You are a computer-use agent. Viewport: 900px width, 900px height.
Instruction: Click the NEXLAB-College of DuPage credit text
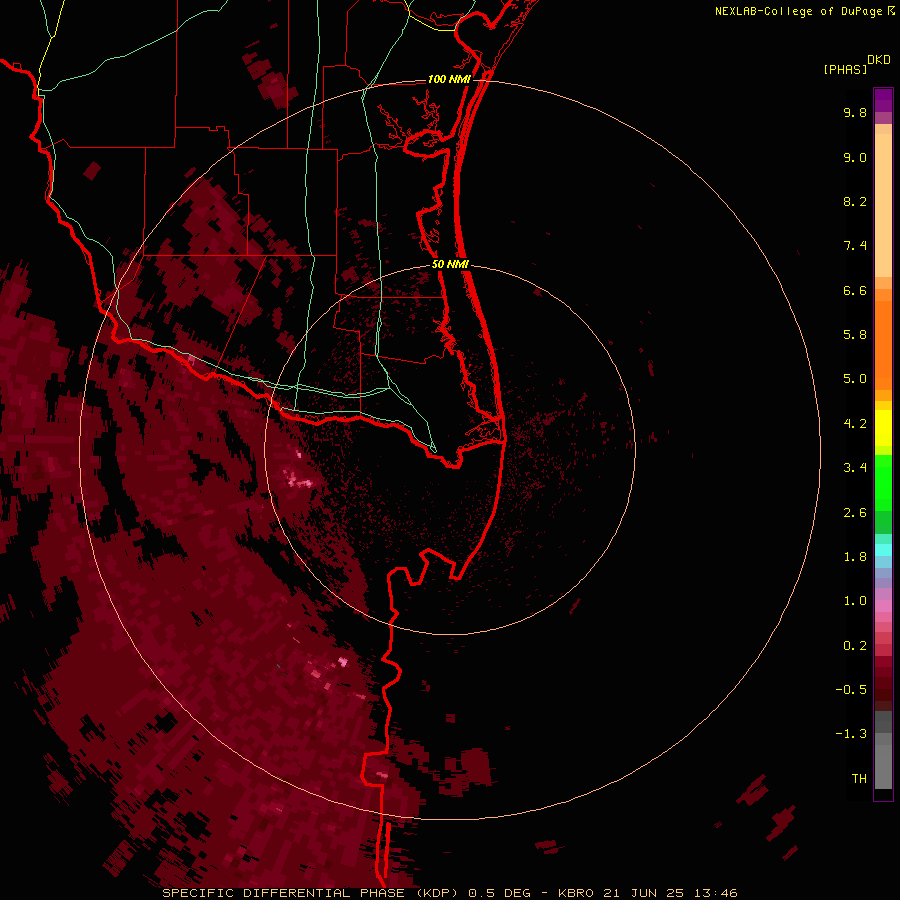tap(800, 11)
